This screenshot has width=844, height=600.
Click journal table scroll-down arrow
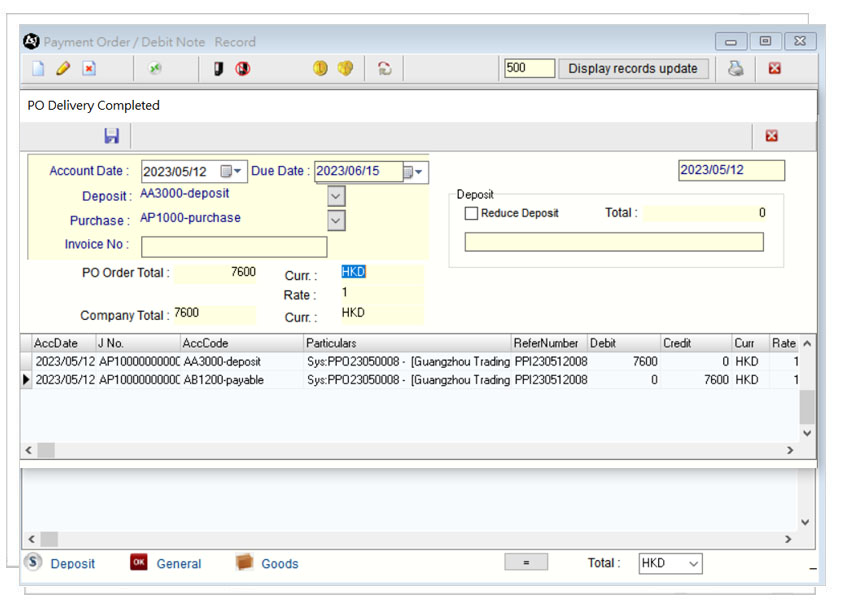coord(807,433)
